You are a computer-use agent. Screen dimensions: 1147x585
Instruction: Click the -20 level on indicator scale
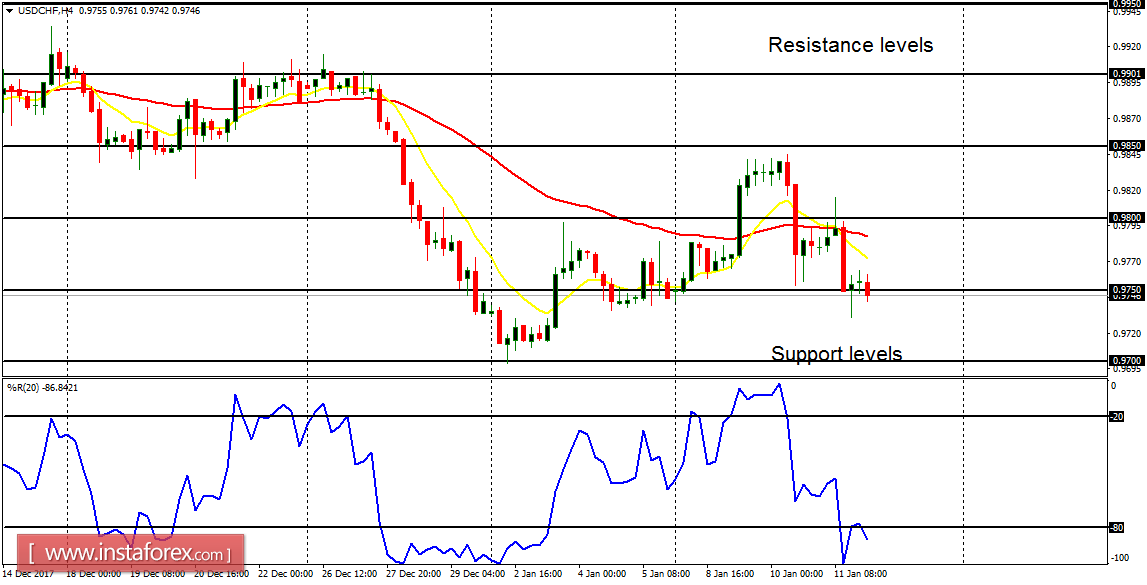tap(1117, 416)
